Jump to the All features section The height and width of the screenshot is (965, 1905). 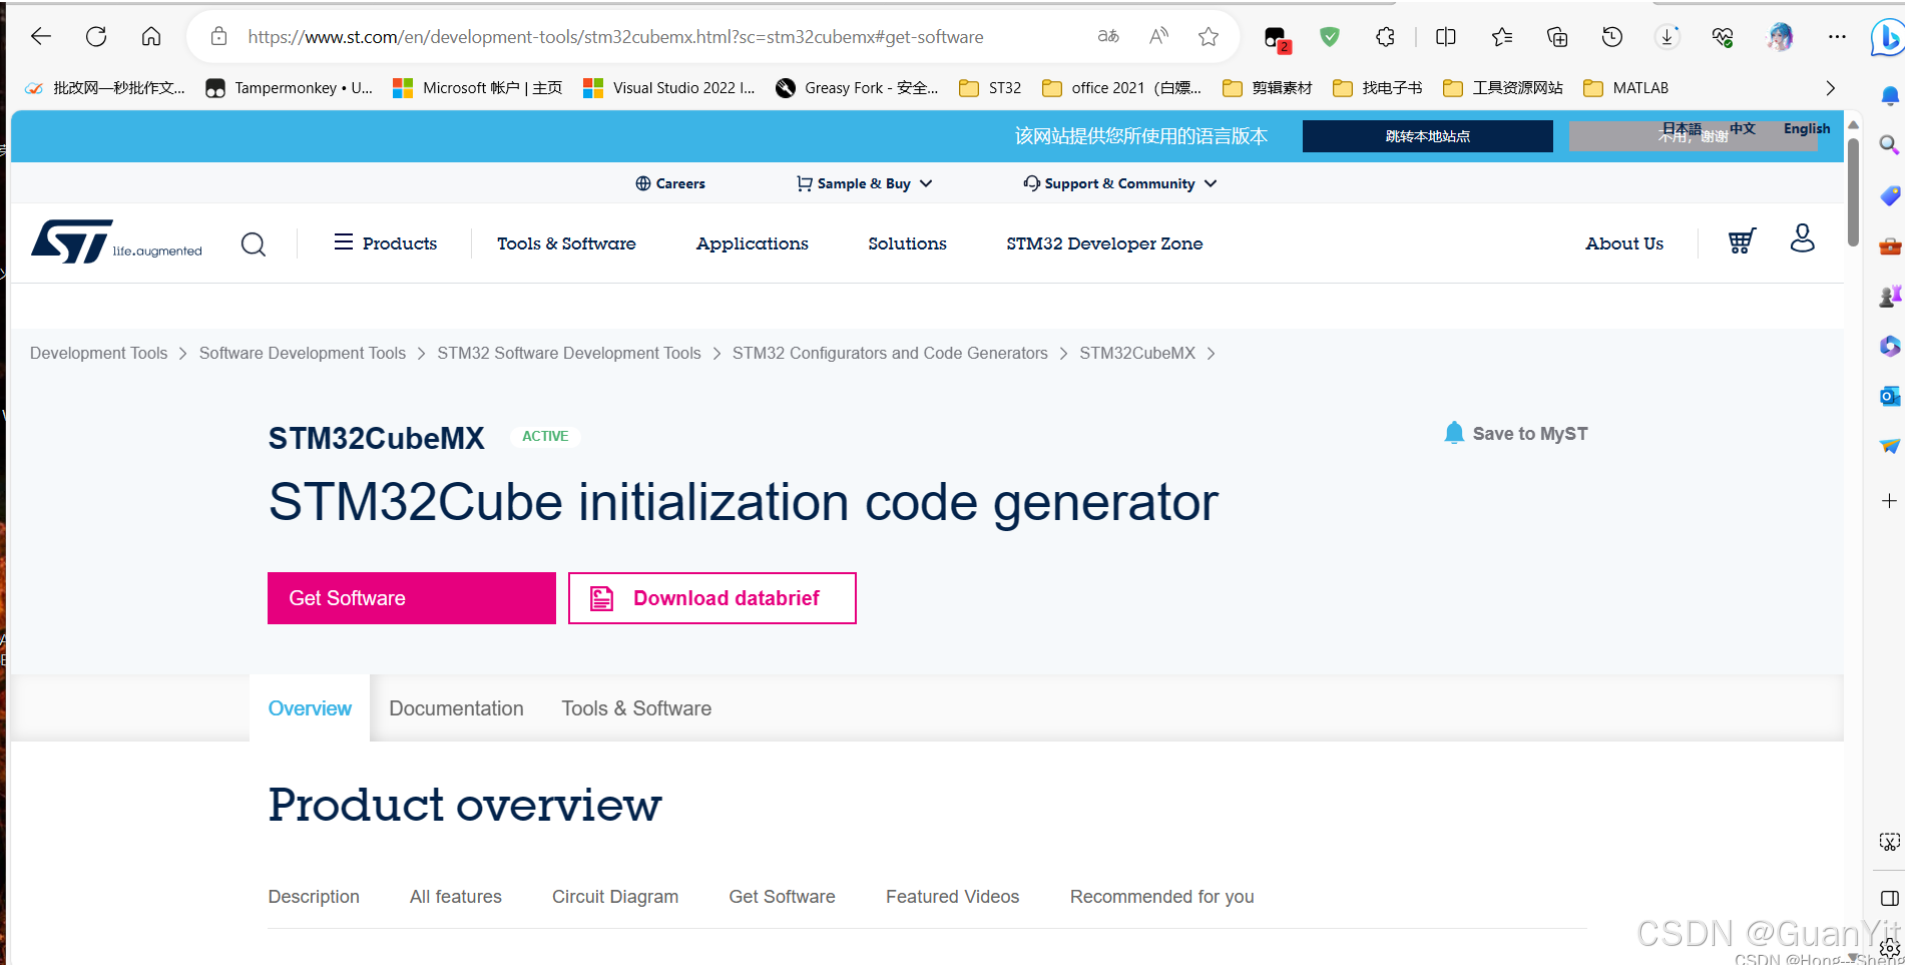[x=456, y=897]
